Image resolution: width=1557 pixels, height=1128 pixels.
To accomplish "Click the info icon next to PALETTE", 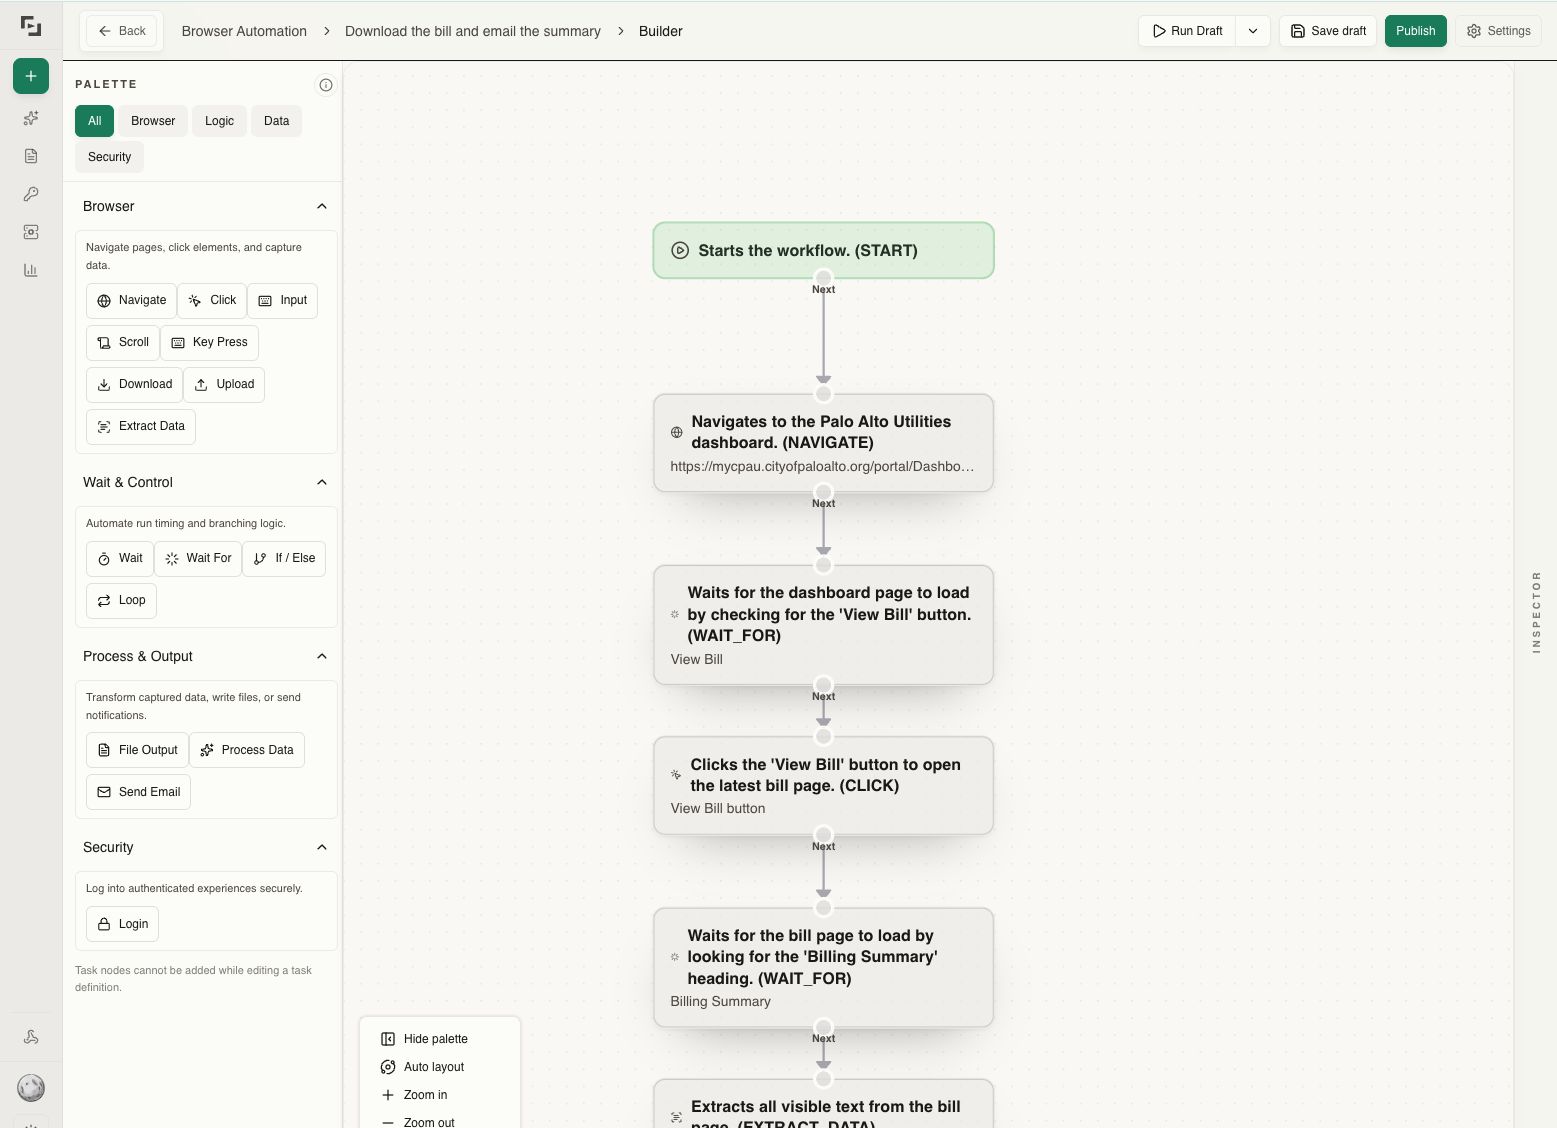I will (326, 84).
